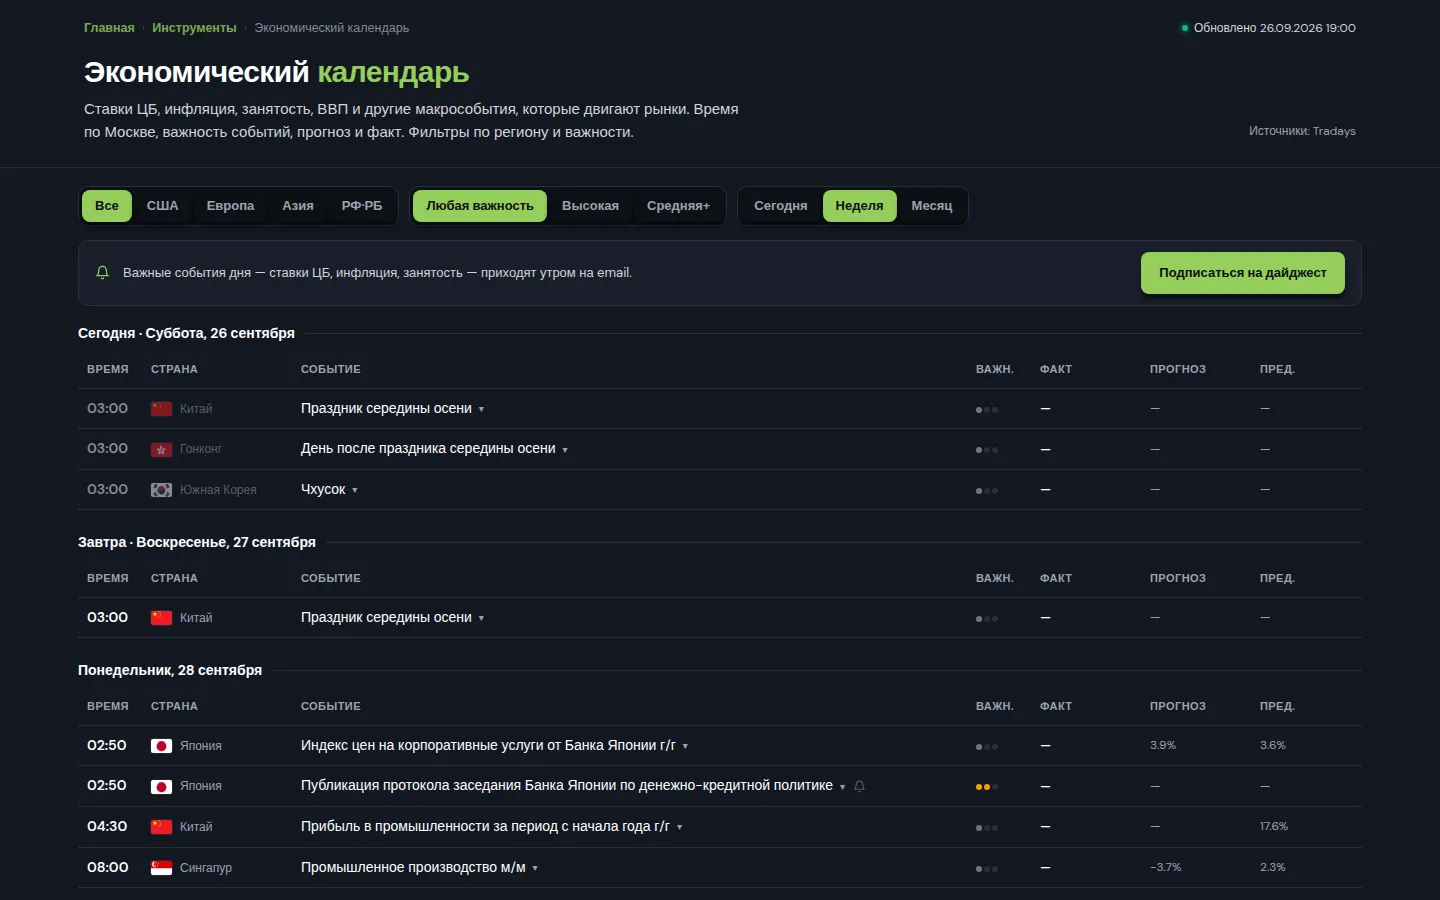
Task: Go to Главная breadcrumb
Action: coord(109,28)
